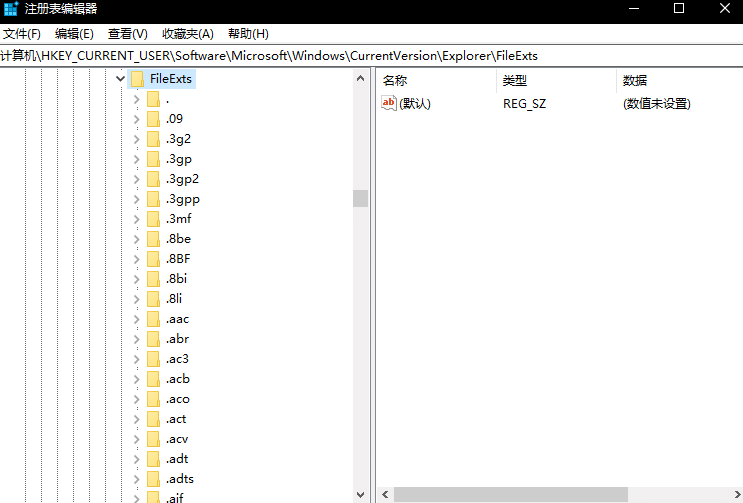Click the folder icon of .3g2

pos(154,139)
